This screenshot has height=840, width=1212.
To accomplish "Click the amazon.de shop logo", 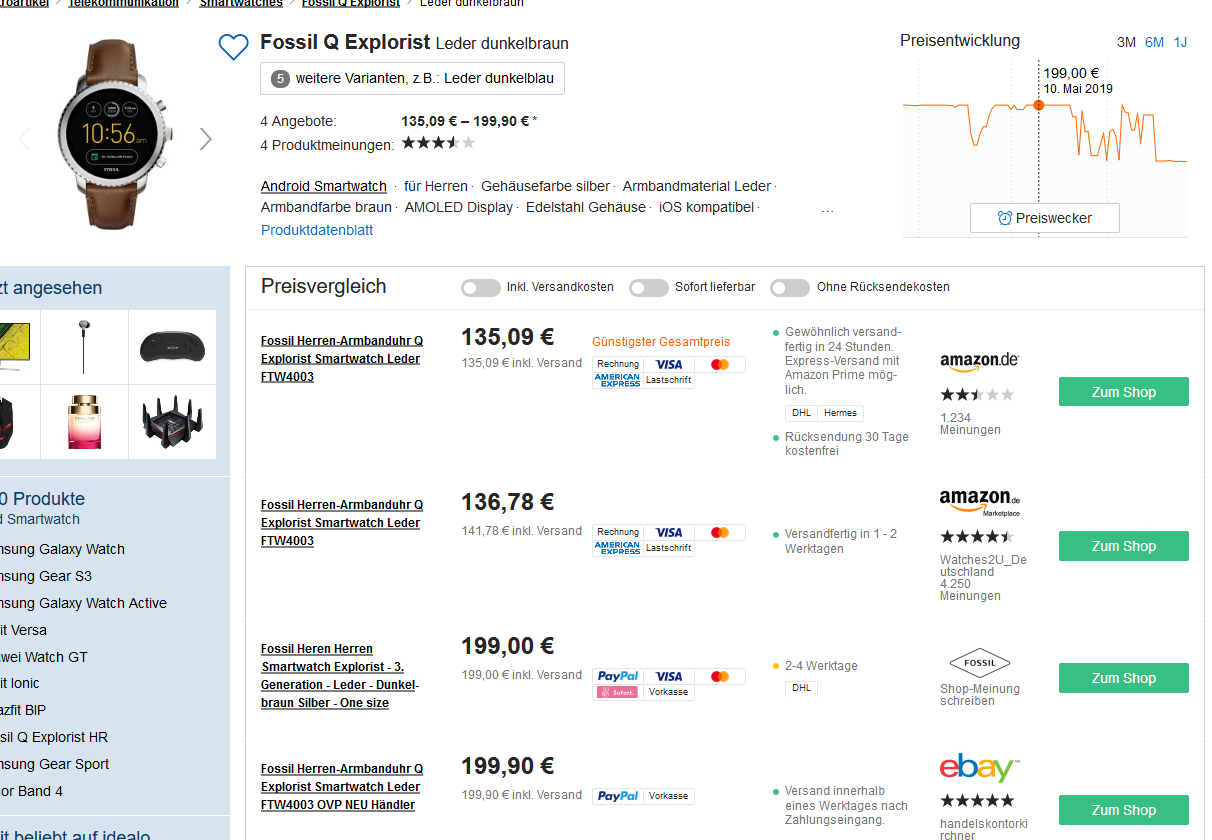I will tap(979, 360).
